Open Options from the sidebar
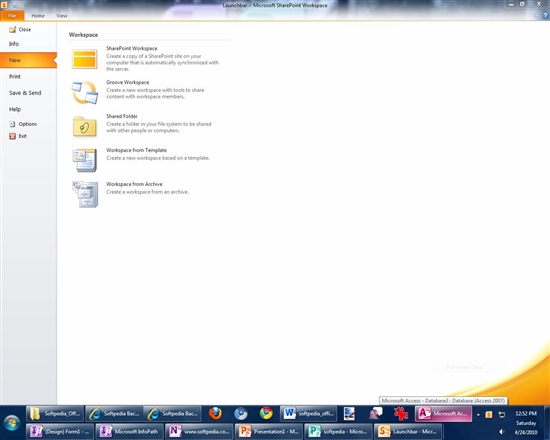 [x=23, y=124]
